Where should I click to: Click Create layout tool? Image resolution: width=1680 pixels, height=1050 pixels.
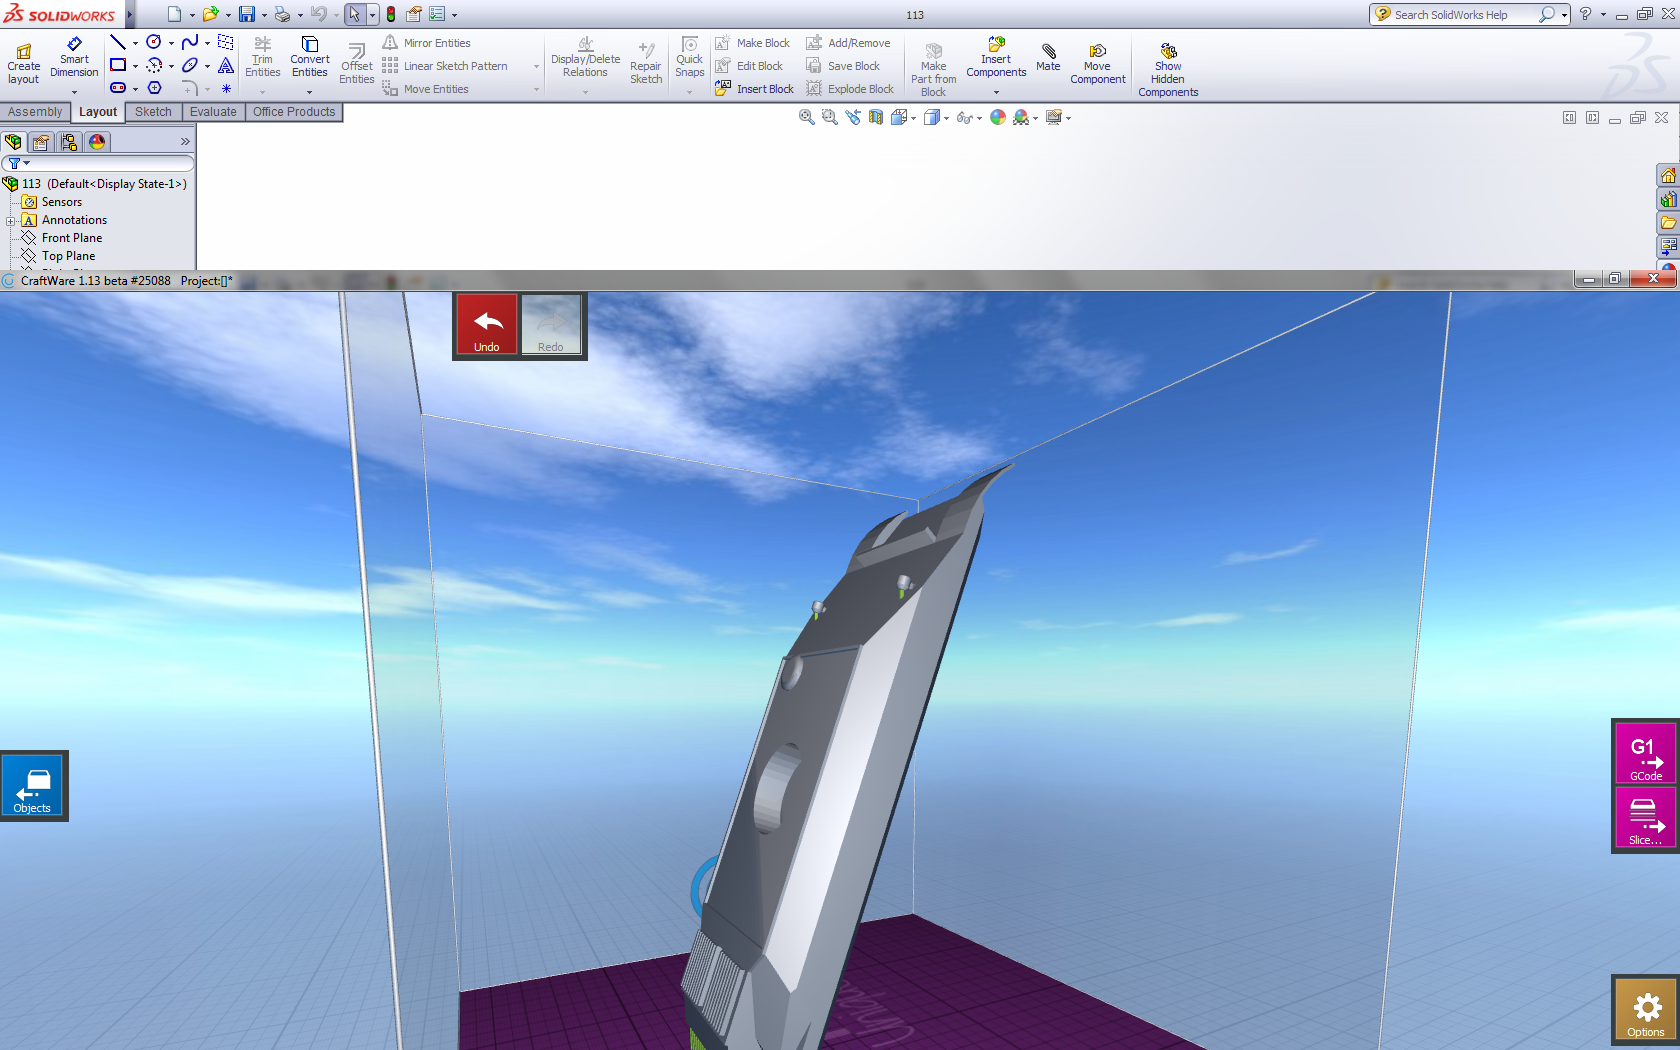24,64
